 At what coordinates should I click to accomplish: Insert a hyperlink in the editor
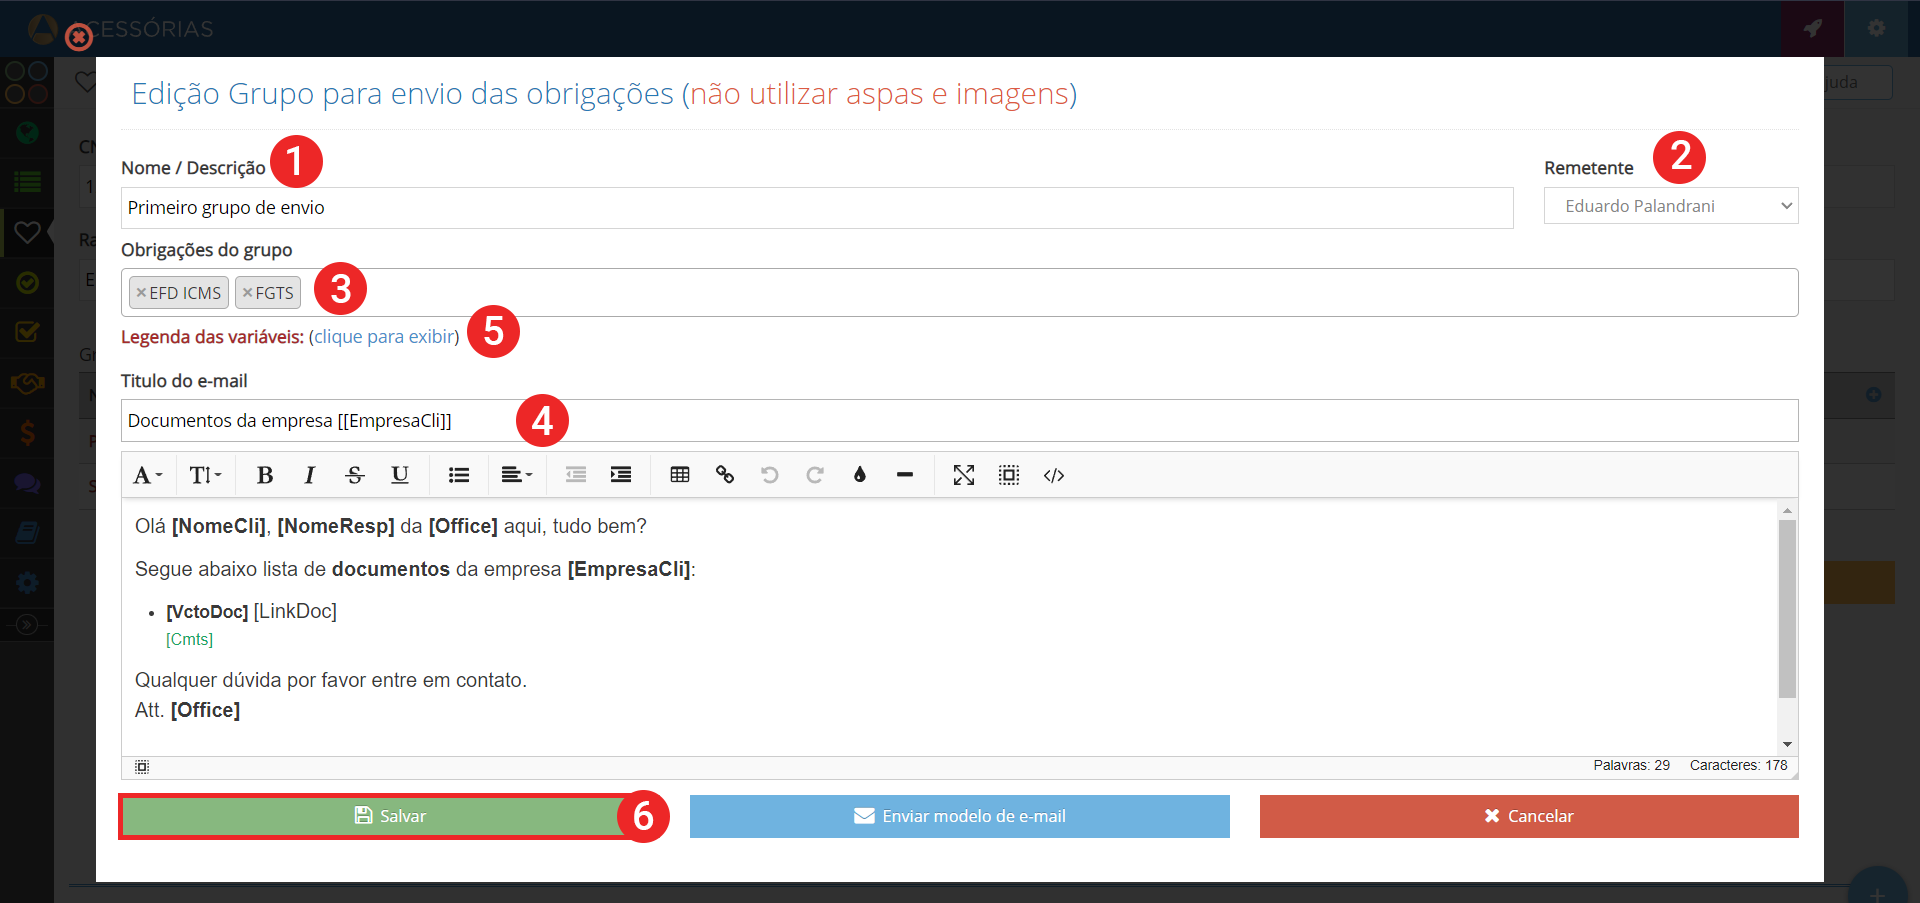click(x=725, y=475)
